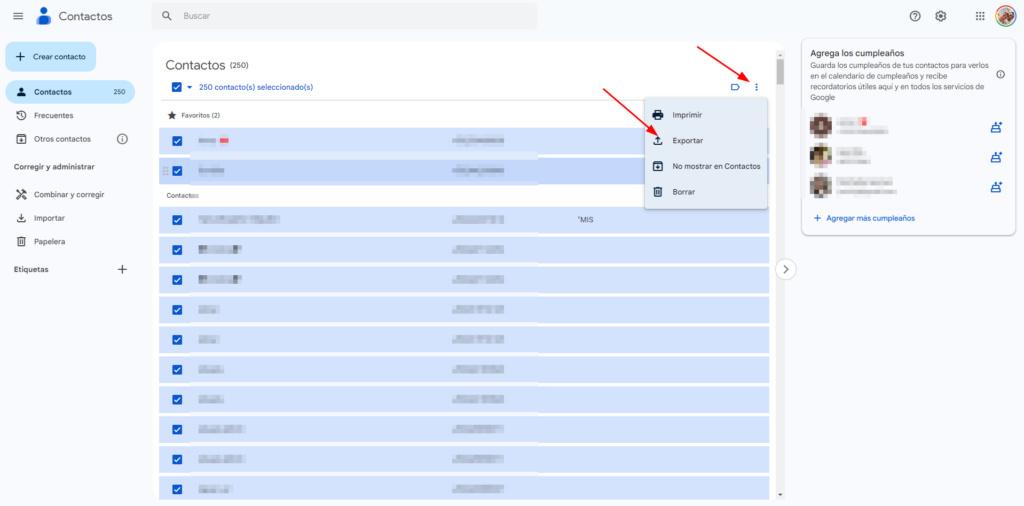
Task: Choose Exportar from the context menu
Action: coord(687,141)
